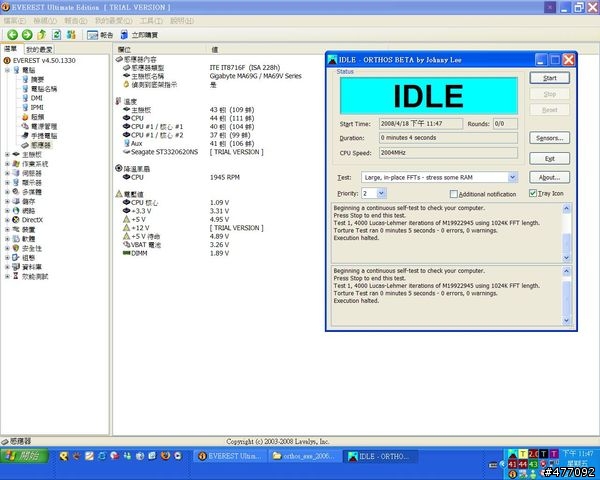Viewport: 600px width, 480px height.
Task: Switch to EVEREST Ultimate taskbar button
Action: (230, 456)
